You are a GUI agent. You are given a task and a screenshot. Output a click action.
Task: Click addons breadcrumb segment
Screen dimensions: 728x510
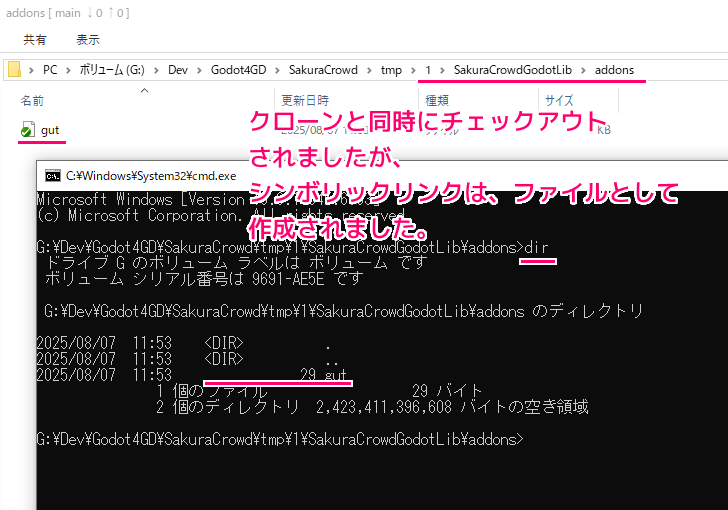pyautogui.click(x=614, y=70)
